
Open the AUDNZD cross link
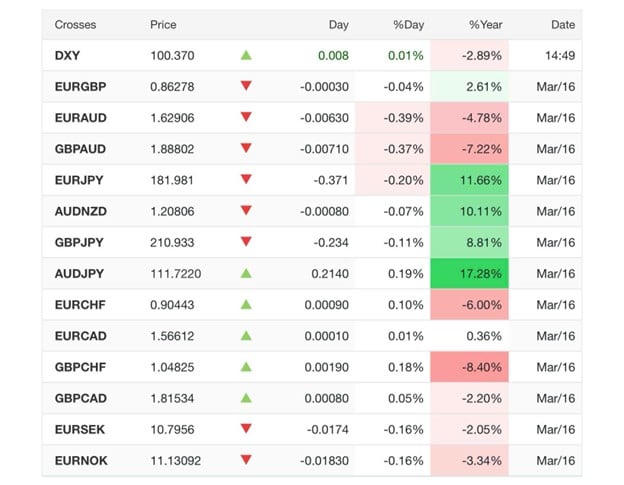pyautogui.click(x=81, y=211)
